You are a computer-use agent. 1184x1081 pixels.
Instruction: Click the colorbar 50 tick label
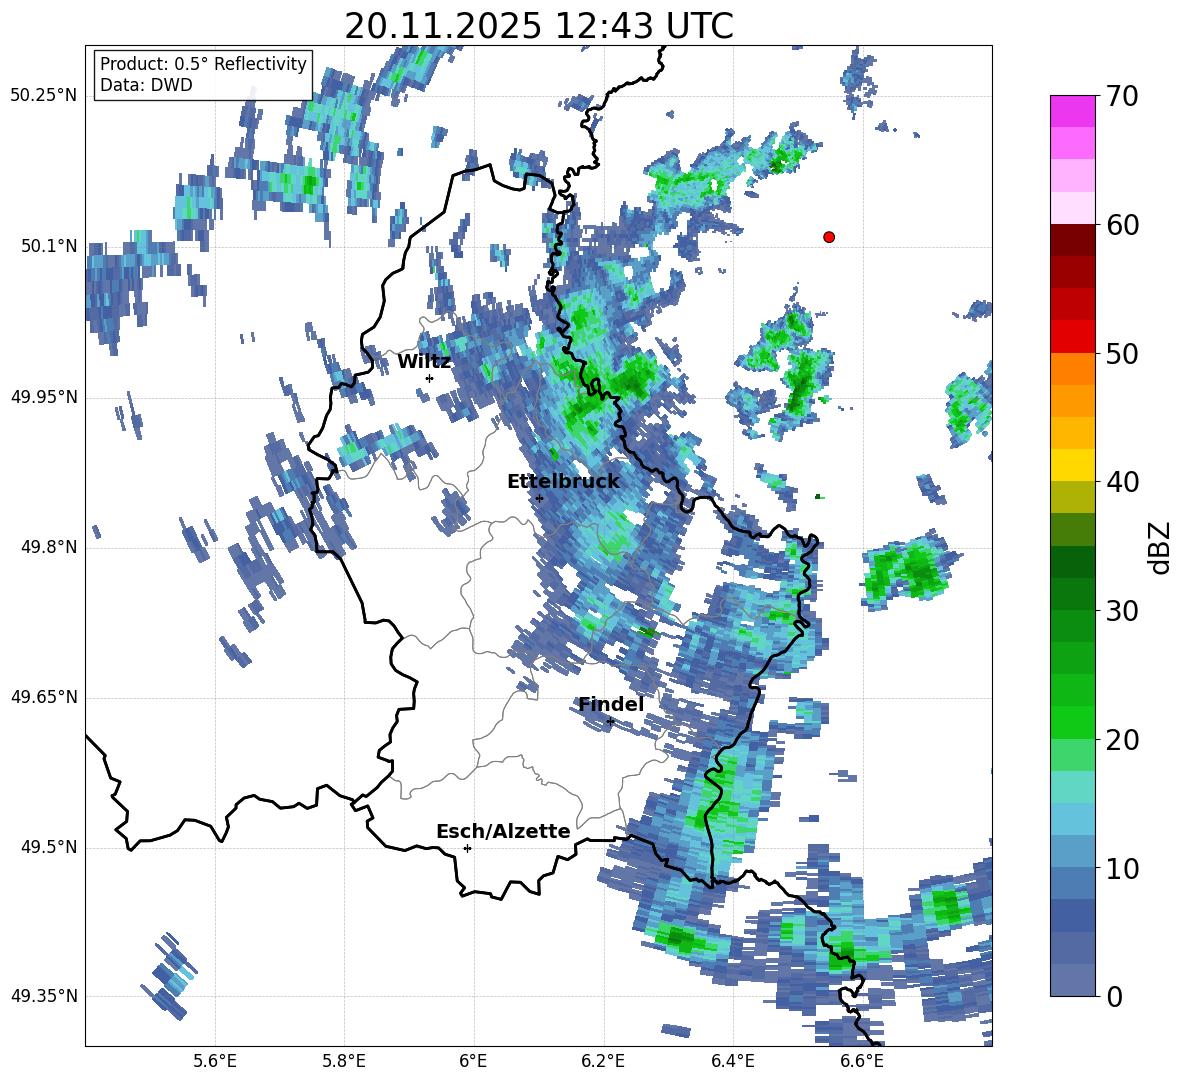[x=1122, y=353]
